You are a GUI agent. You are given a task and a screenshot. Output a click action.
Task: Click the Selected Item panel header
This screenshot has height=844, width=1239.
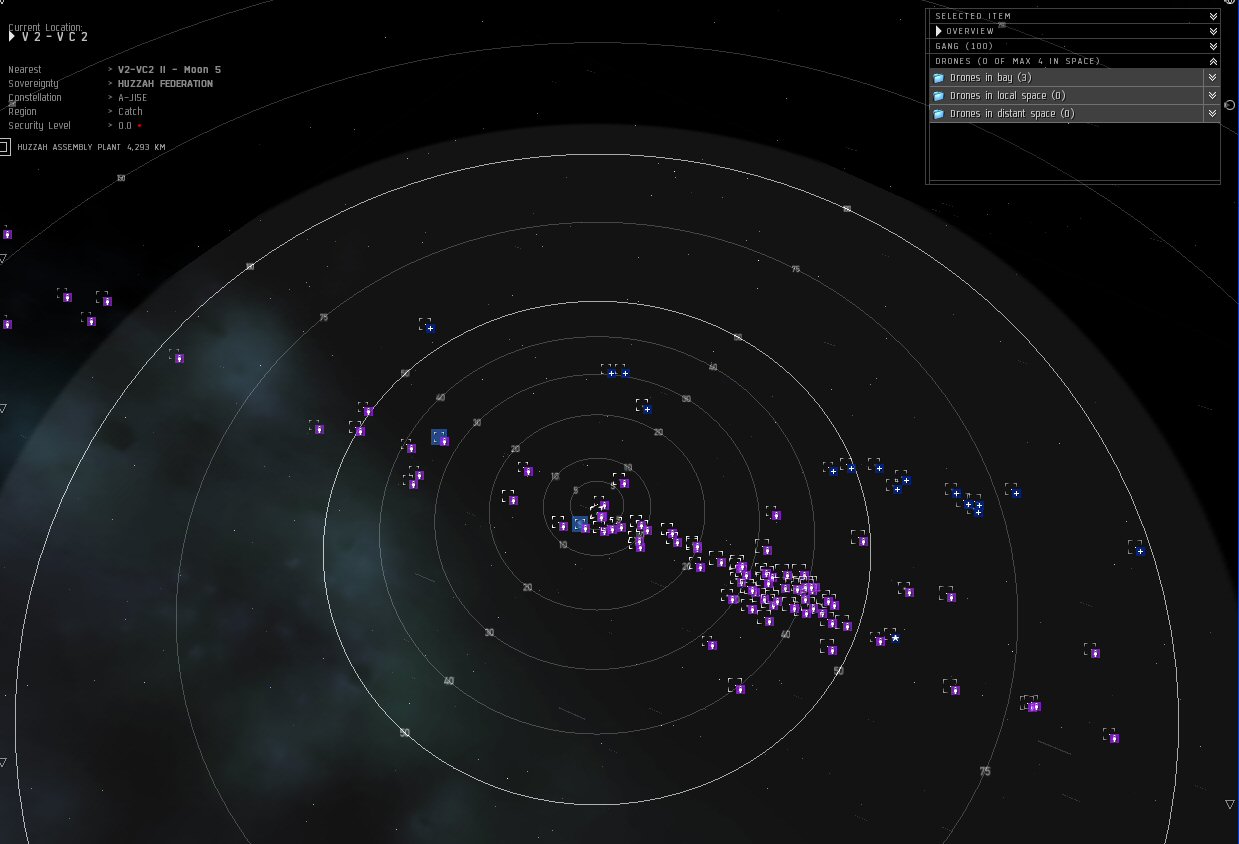pyautogui.click(x=1075, y=16)
